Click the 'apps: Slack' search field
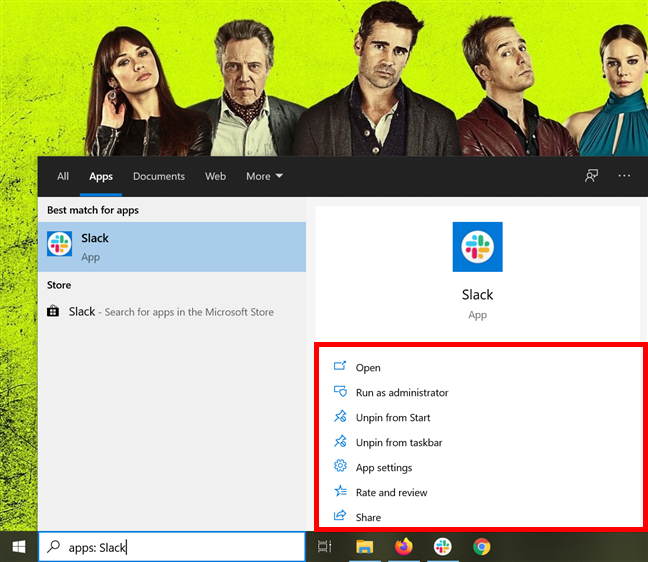Screen dimensions: 648x562 point(172,546)
